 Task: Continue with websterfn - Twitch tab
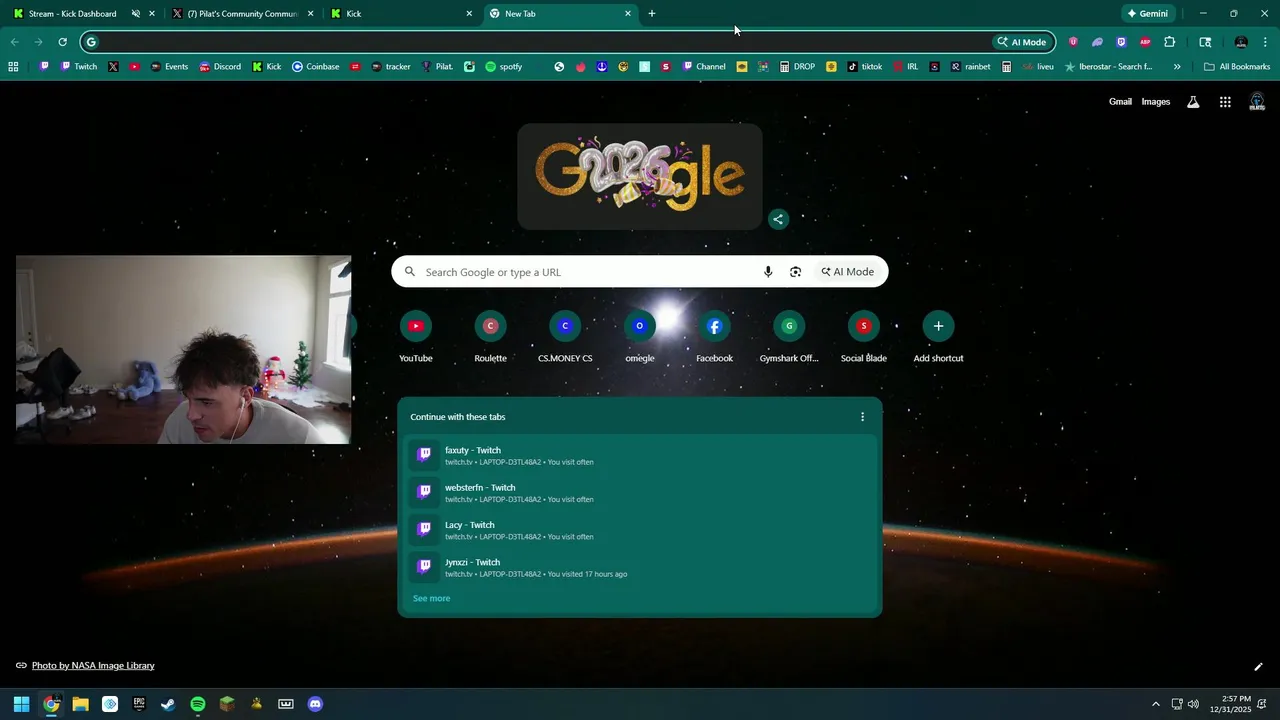[x=640, y=493]
